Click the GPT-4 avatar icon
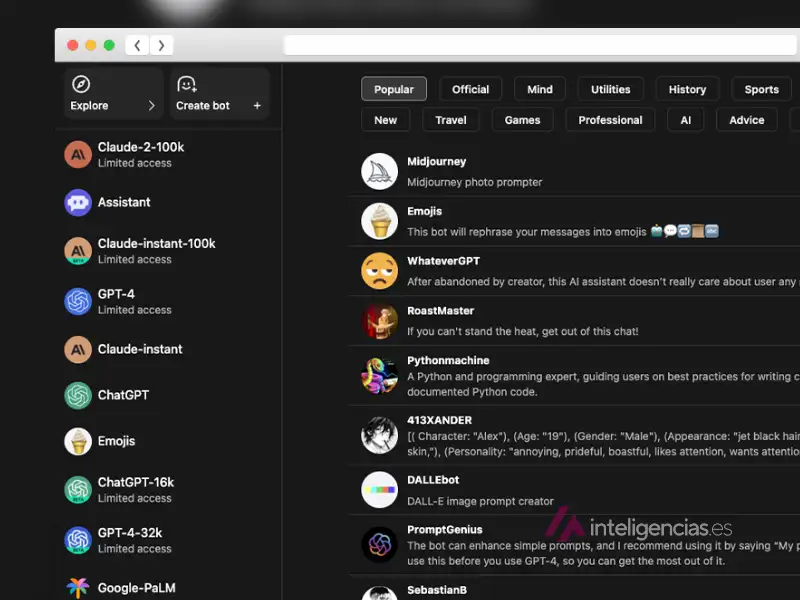This screenshot has width=800, height=600. point(78,301)
